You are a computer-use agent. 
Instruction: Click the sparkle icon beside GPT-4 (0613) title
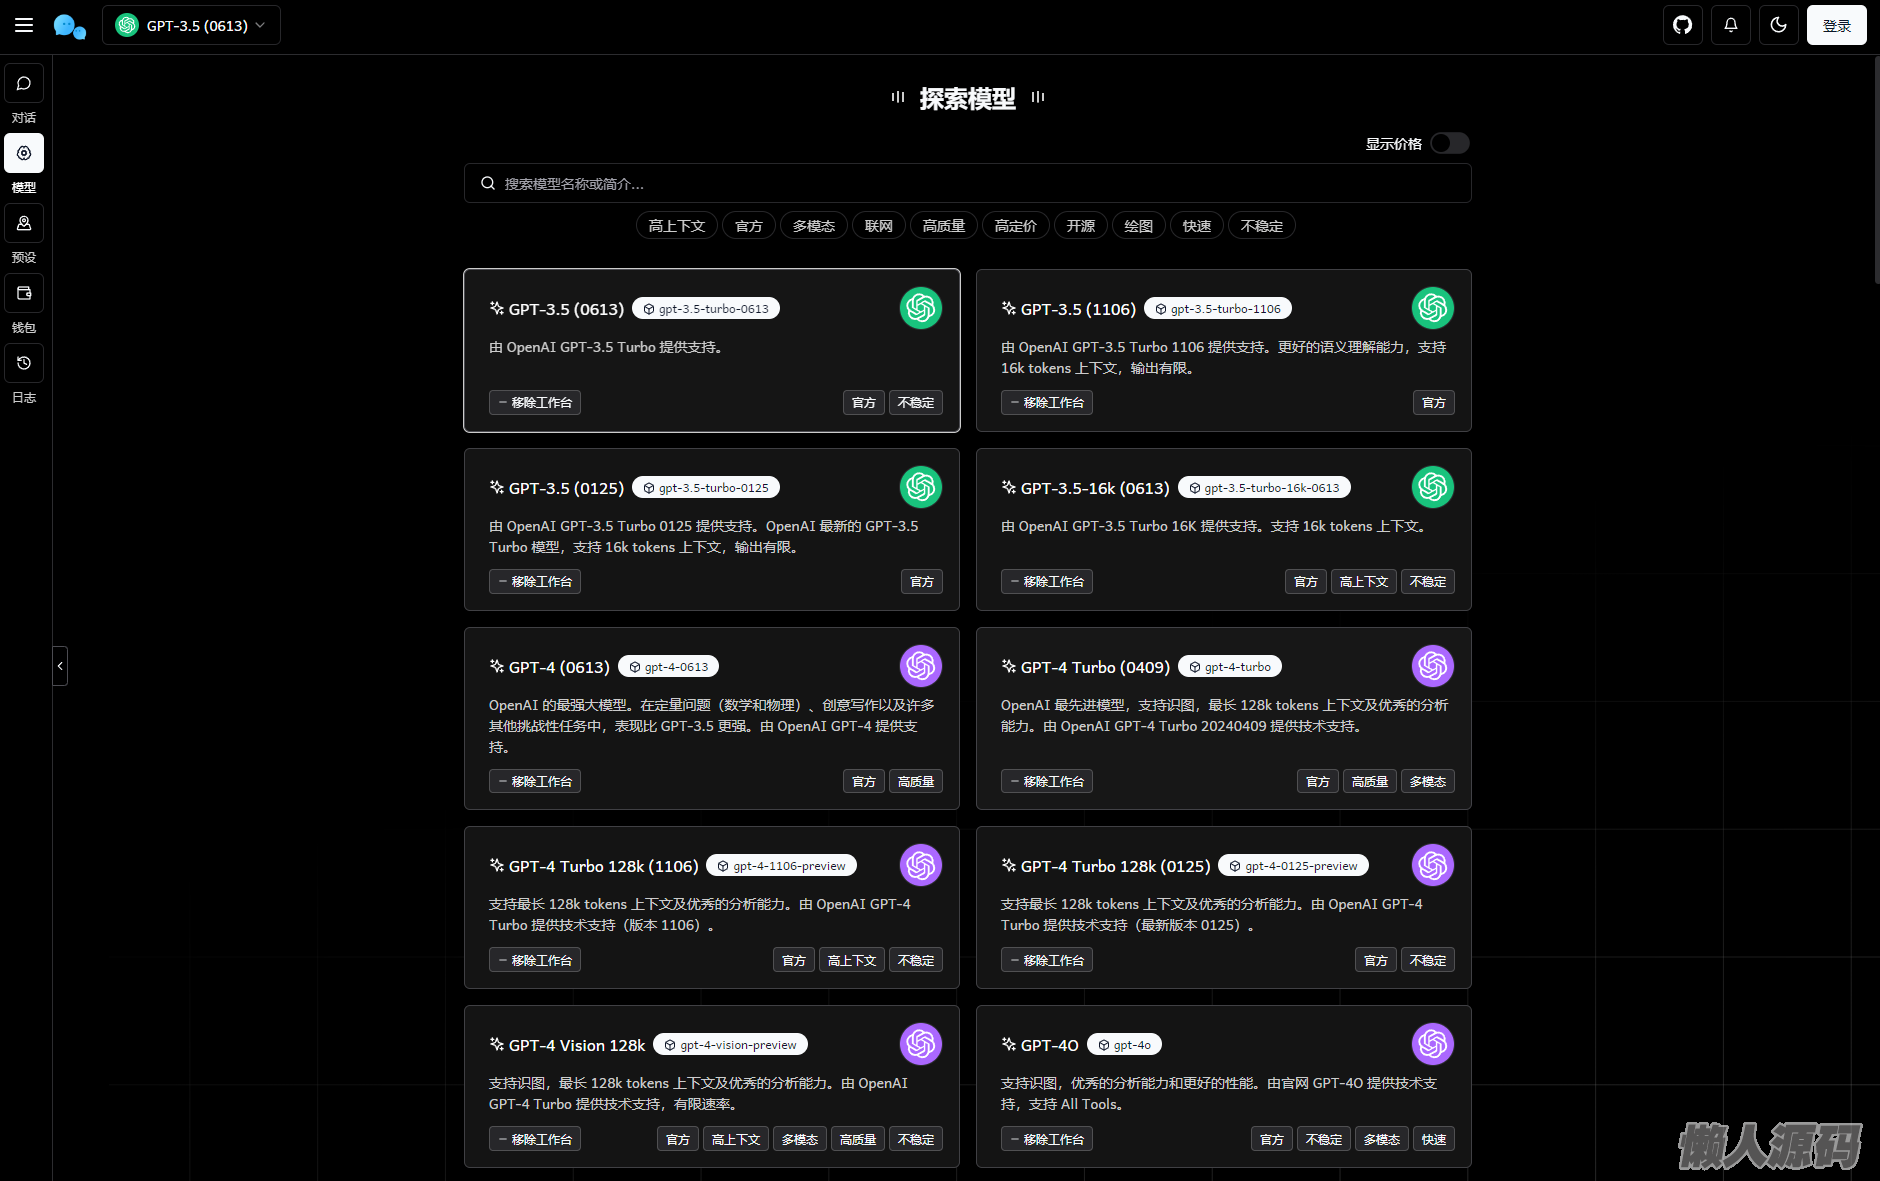(497, 666)
